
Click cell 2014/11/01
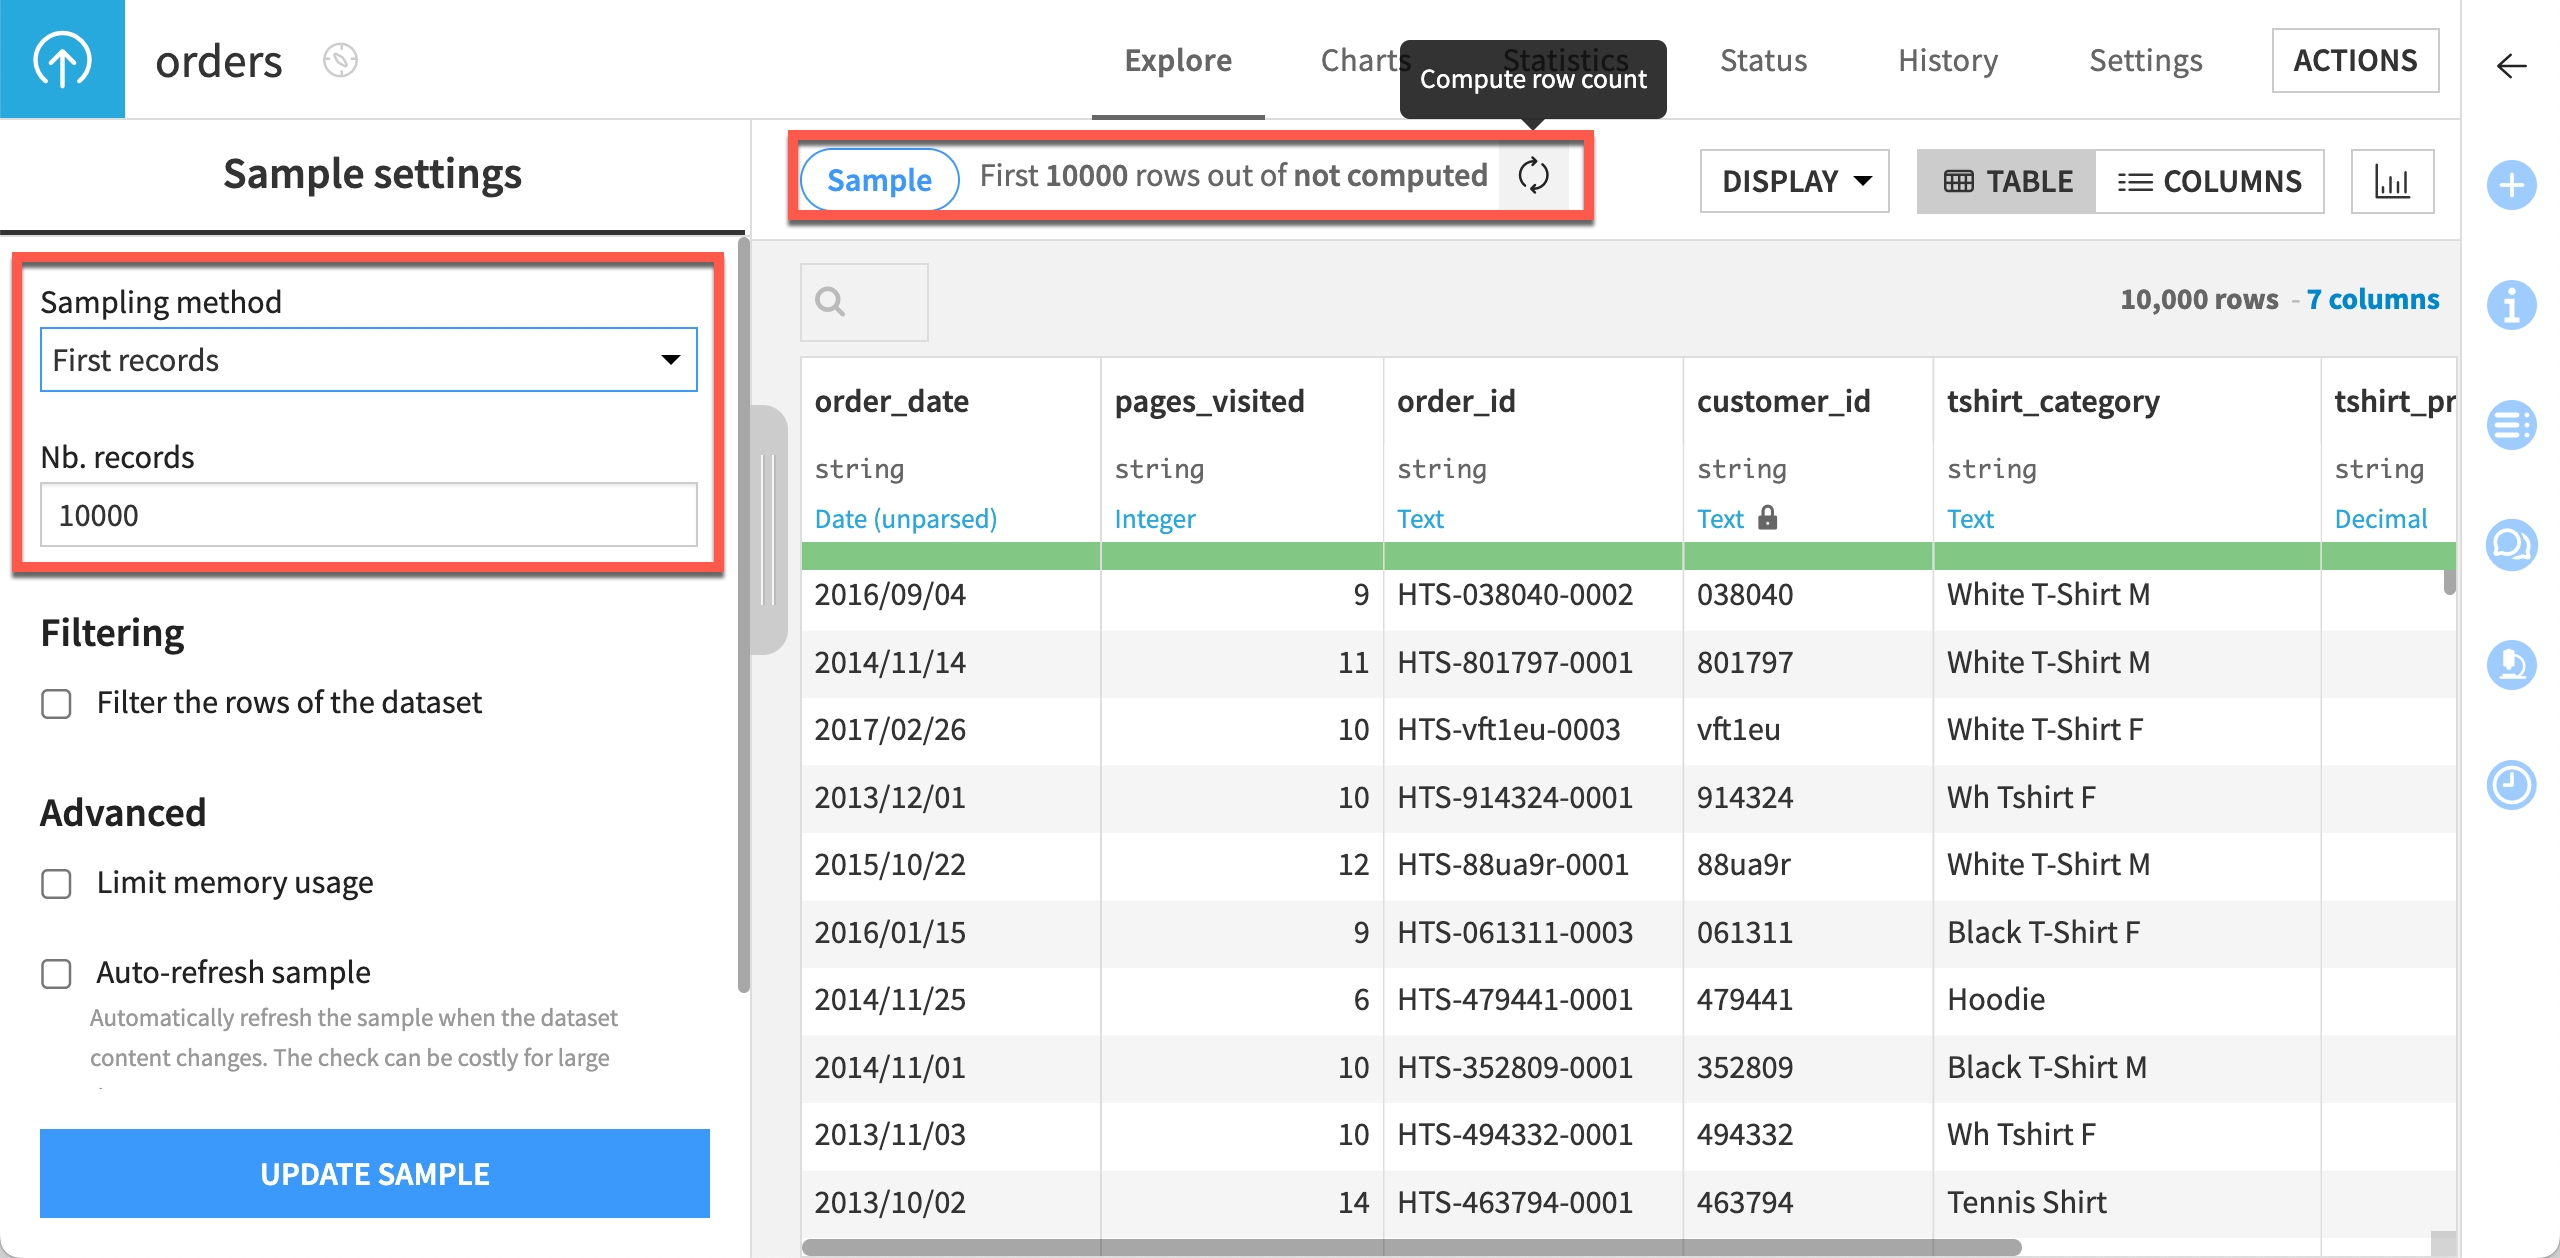tap(951, 1068)
